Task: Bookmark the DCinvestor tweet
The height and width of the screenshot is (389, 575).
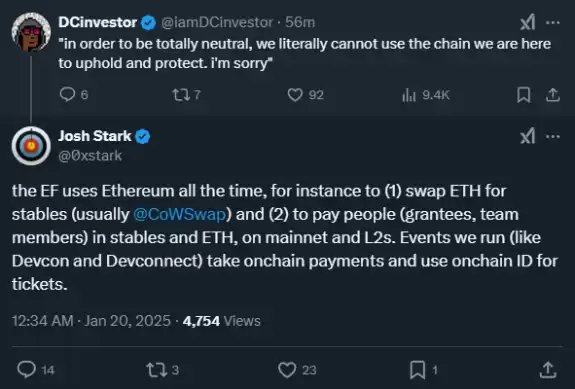Action: click(x=524, y=95)
